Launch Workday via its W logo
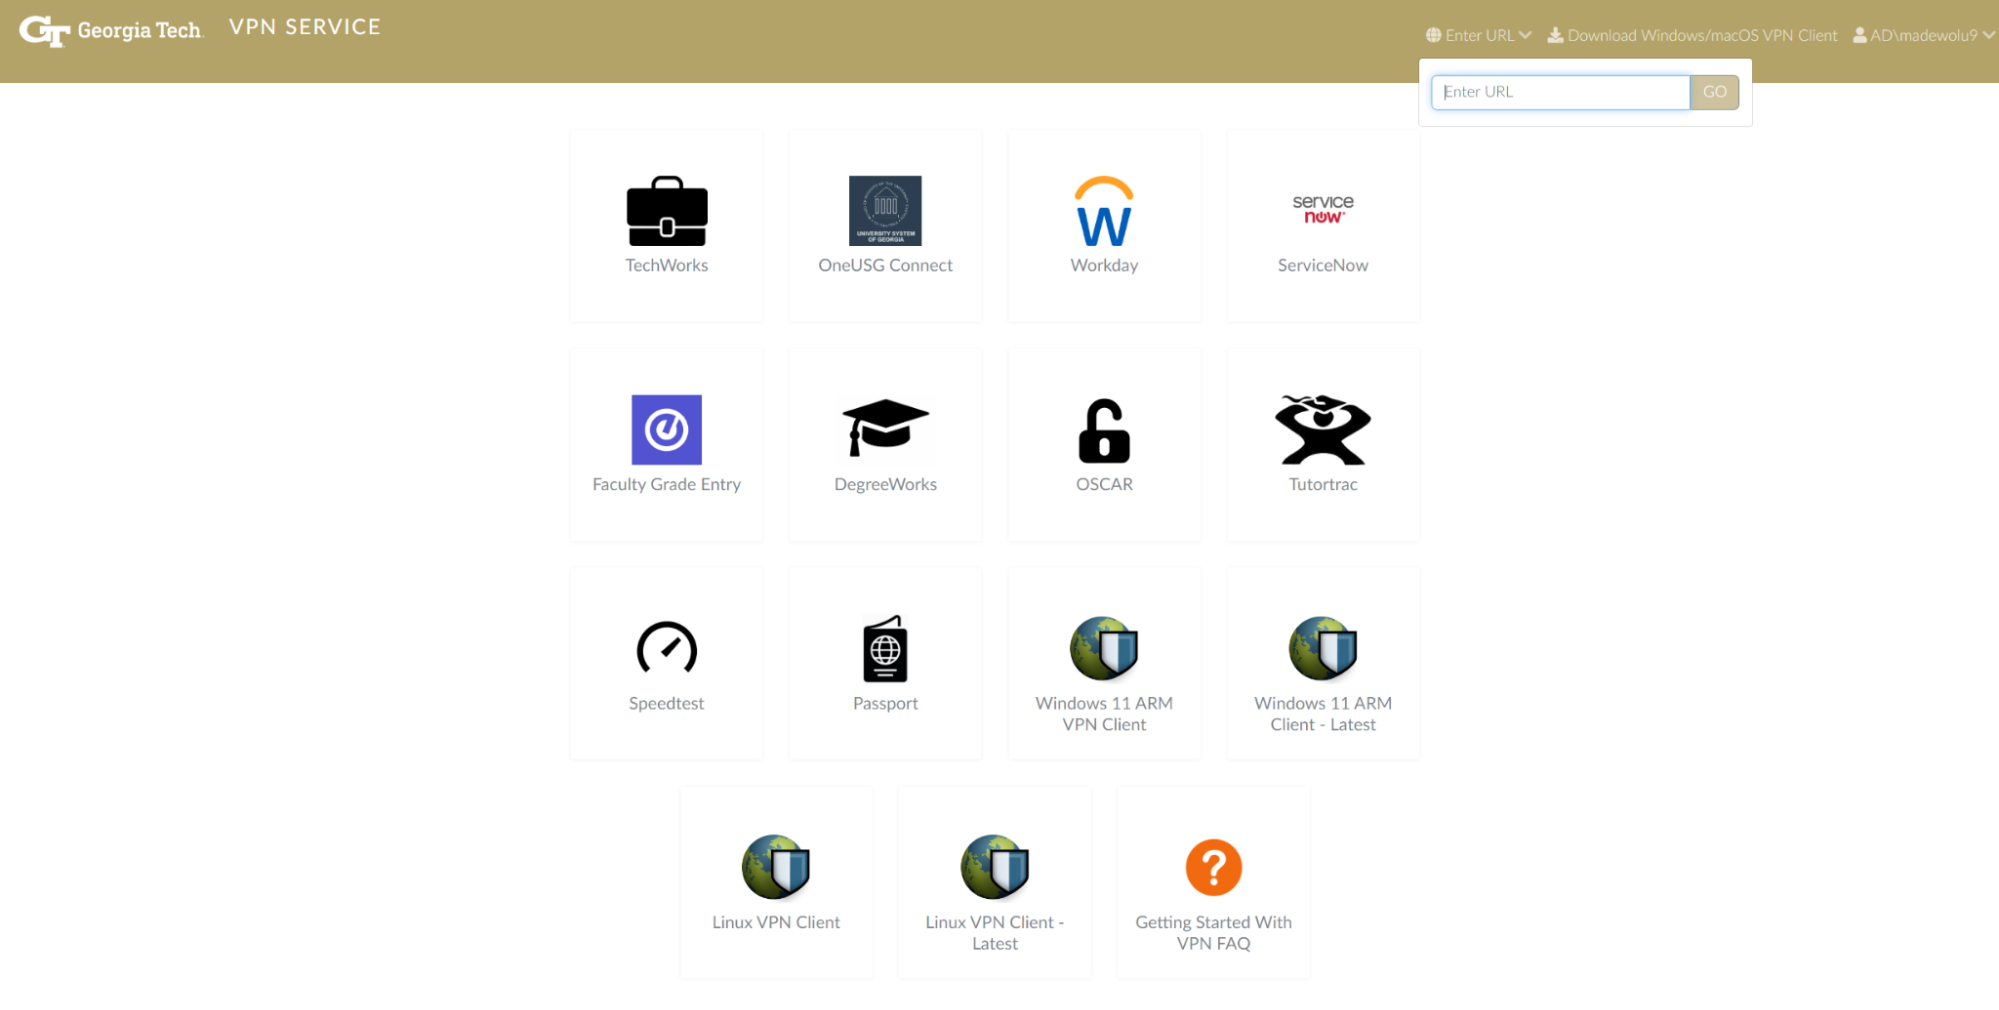 [x=1104, y=211]
